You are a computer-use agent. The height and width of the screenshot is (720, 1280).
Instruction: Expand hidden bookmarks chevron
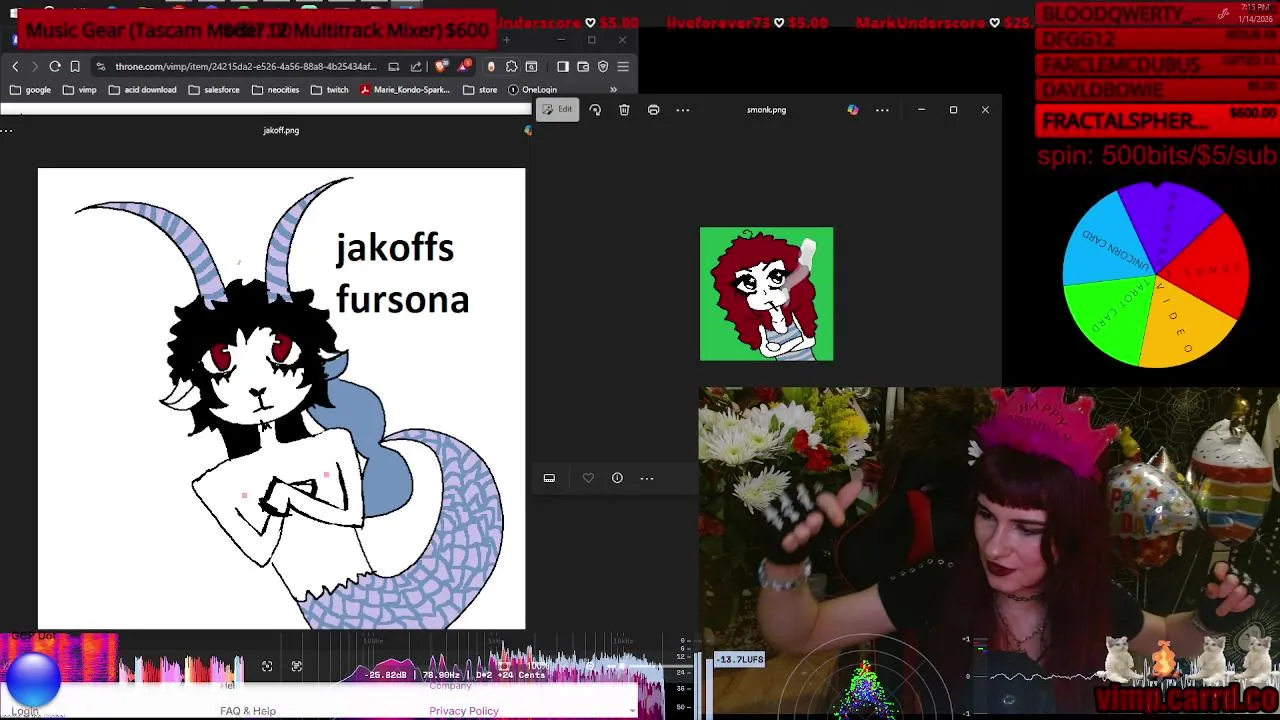[x=613, y=90]
